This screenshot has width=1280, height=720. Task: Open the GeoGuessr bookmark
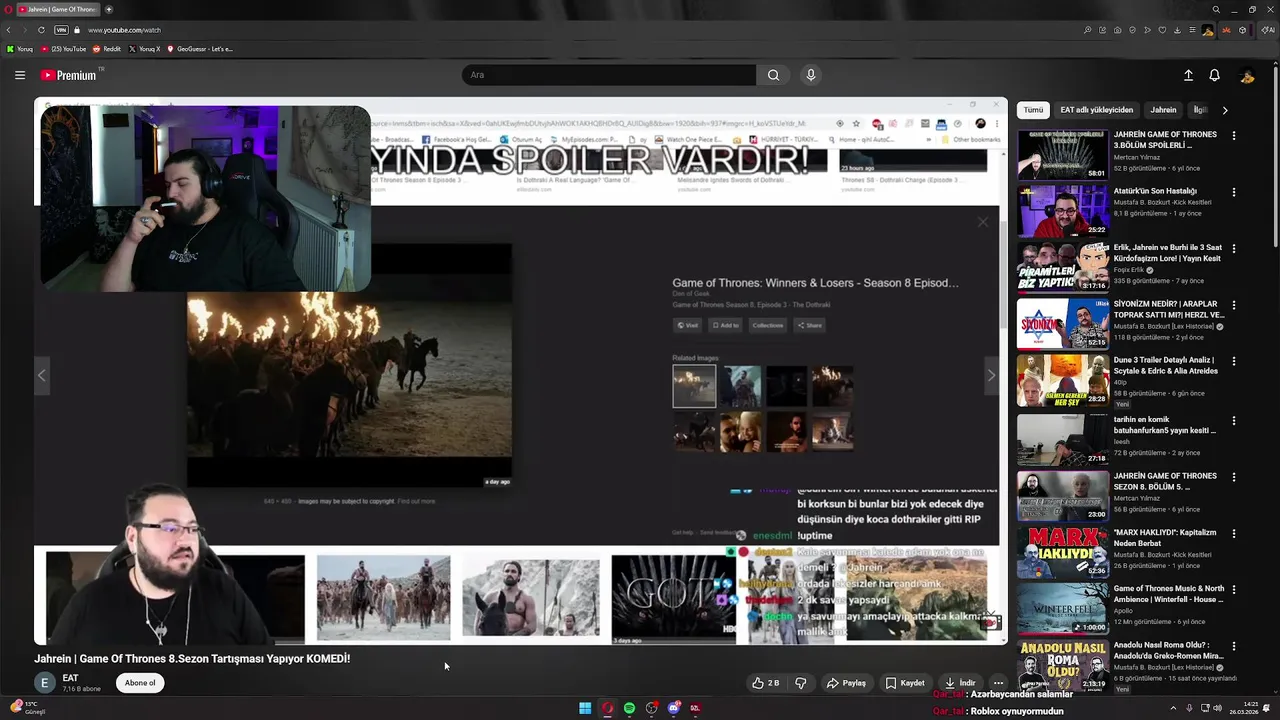200,49
